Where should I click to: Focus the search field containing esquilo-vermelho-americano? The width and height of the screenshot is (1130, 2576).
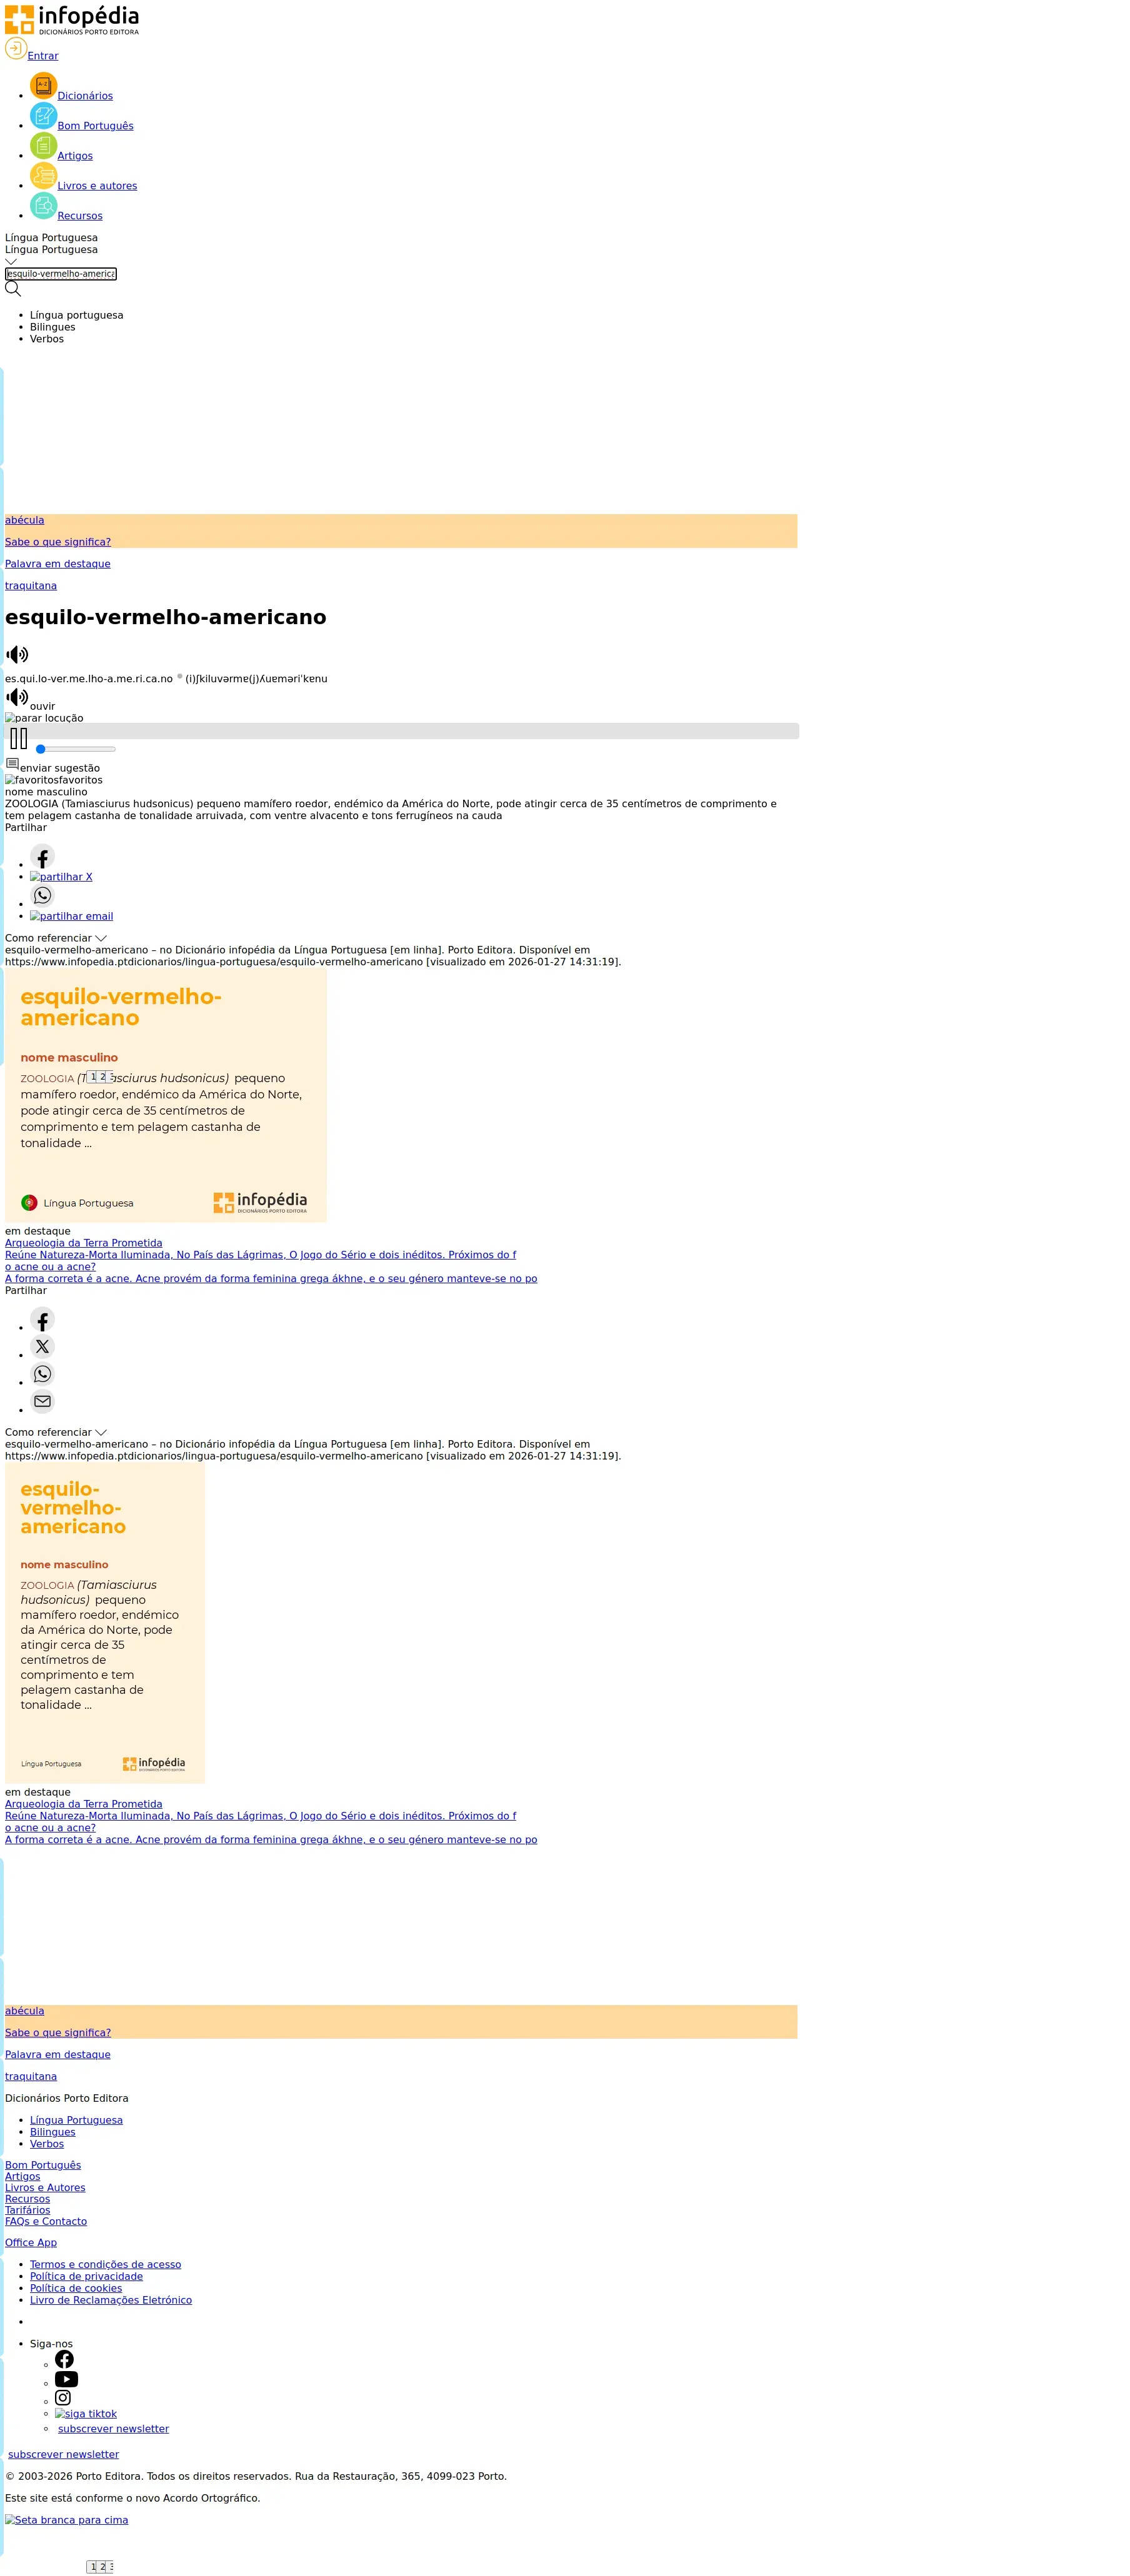pos(61,274)
